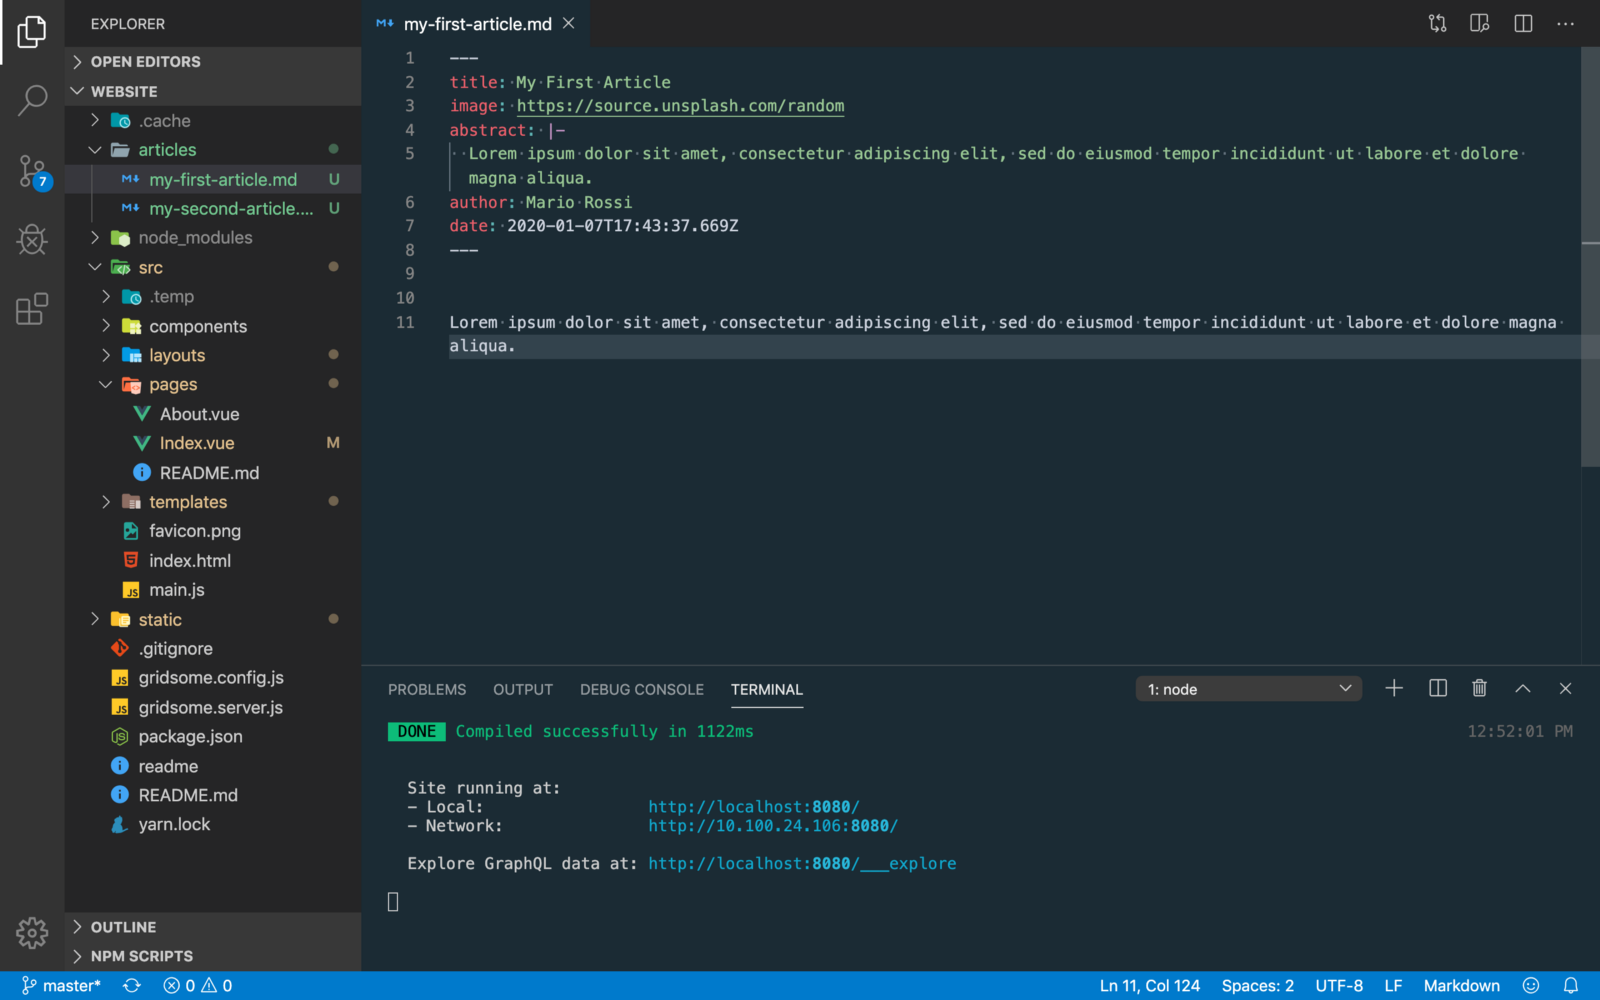Open Source Control view showing 7 changes

pos(33,170)
